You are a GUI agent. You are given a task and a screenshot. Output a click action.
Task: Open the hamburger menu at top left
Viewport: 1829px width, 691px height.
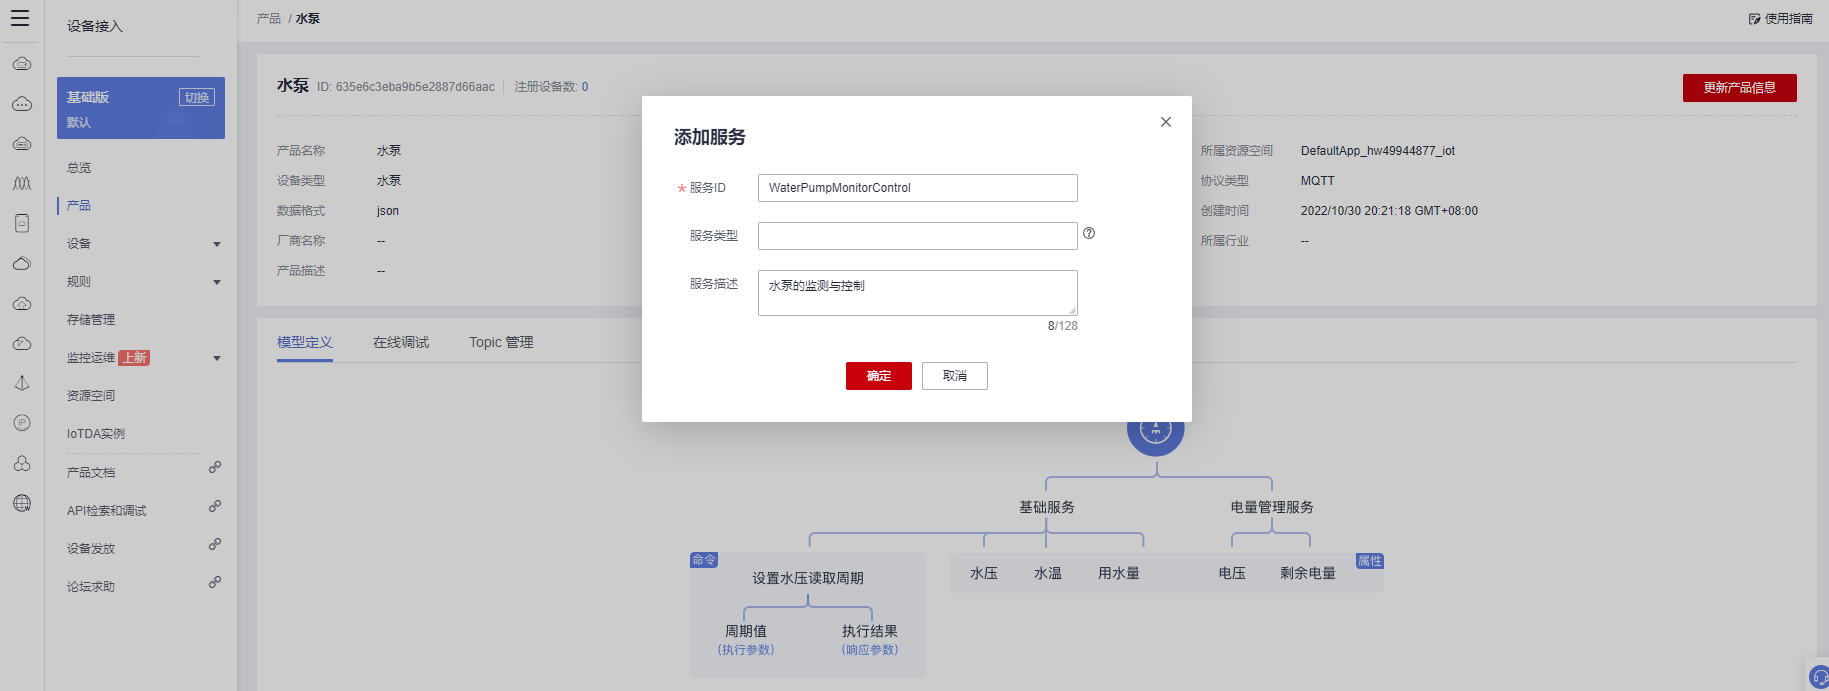[20, 18]
